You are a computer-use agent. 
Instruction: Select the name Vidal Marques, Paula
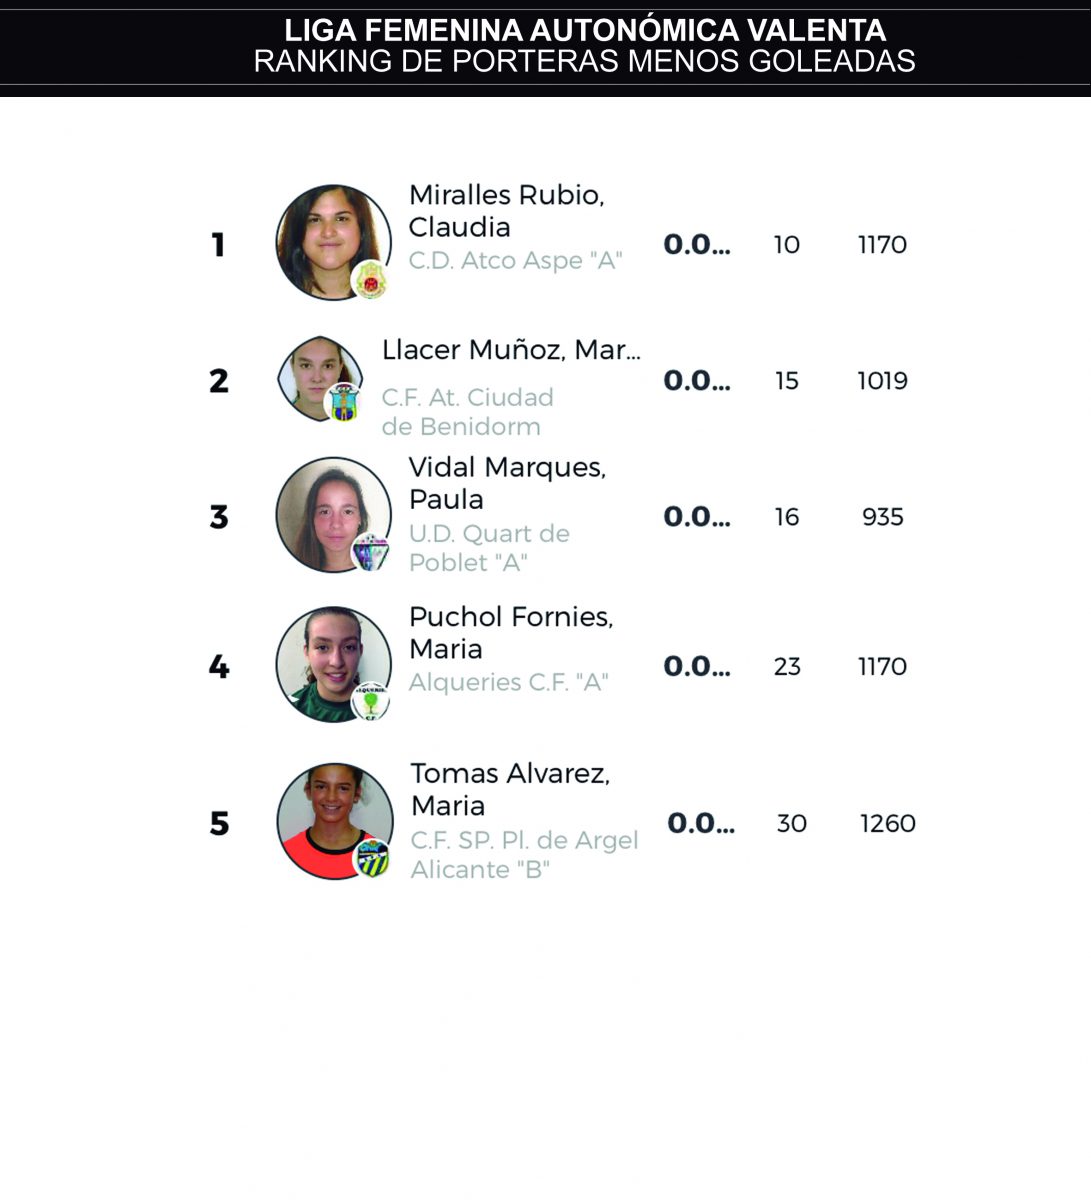coord(507,483)
